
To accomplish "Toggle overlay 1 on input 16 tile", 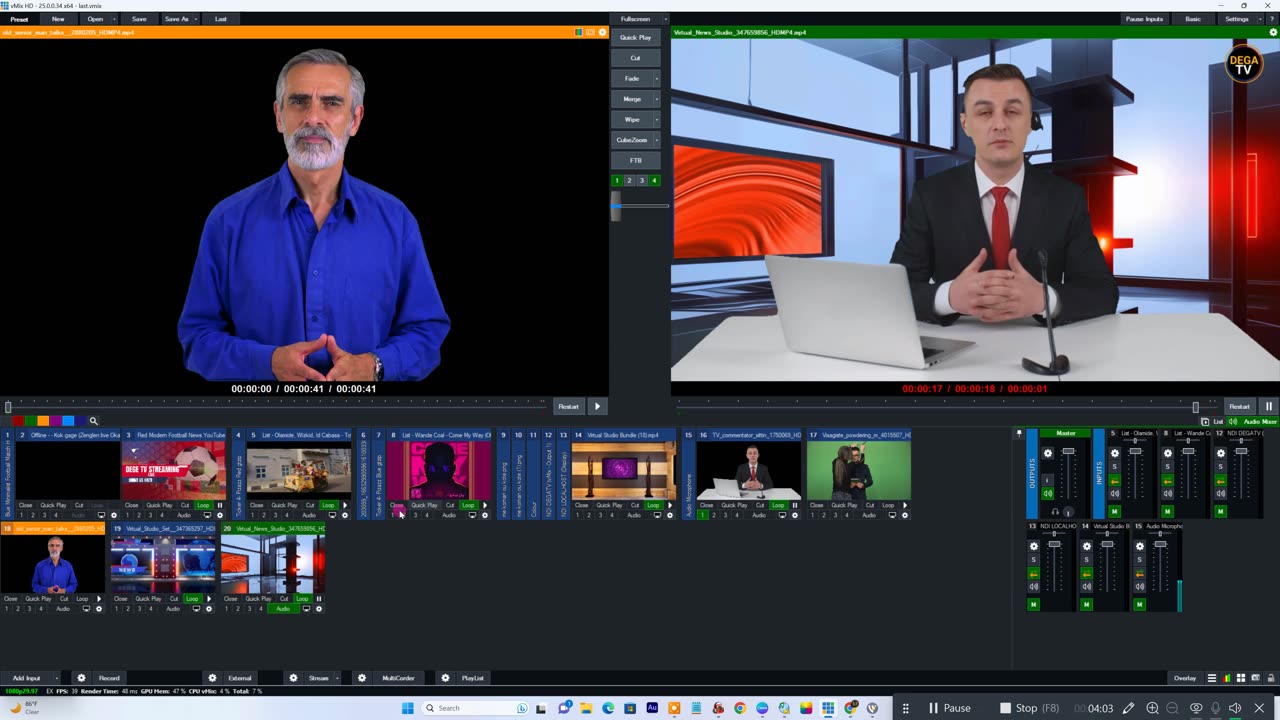I will pyautogui.click(x=702, y=515).
